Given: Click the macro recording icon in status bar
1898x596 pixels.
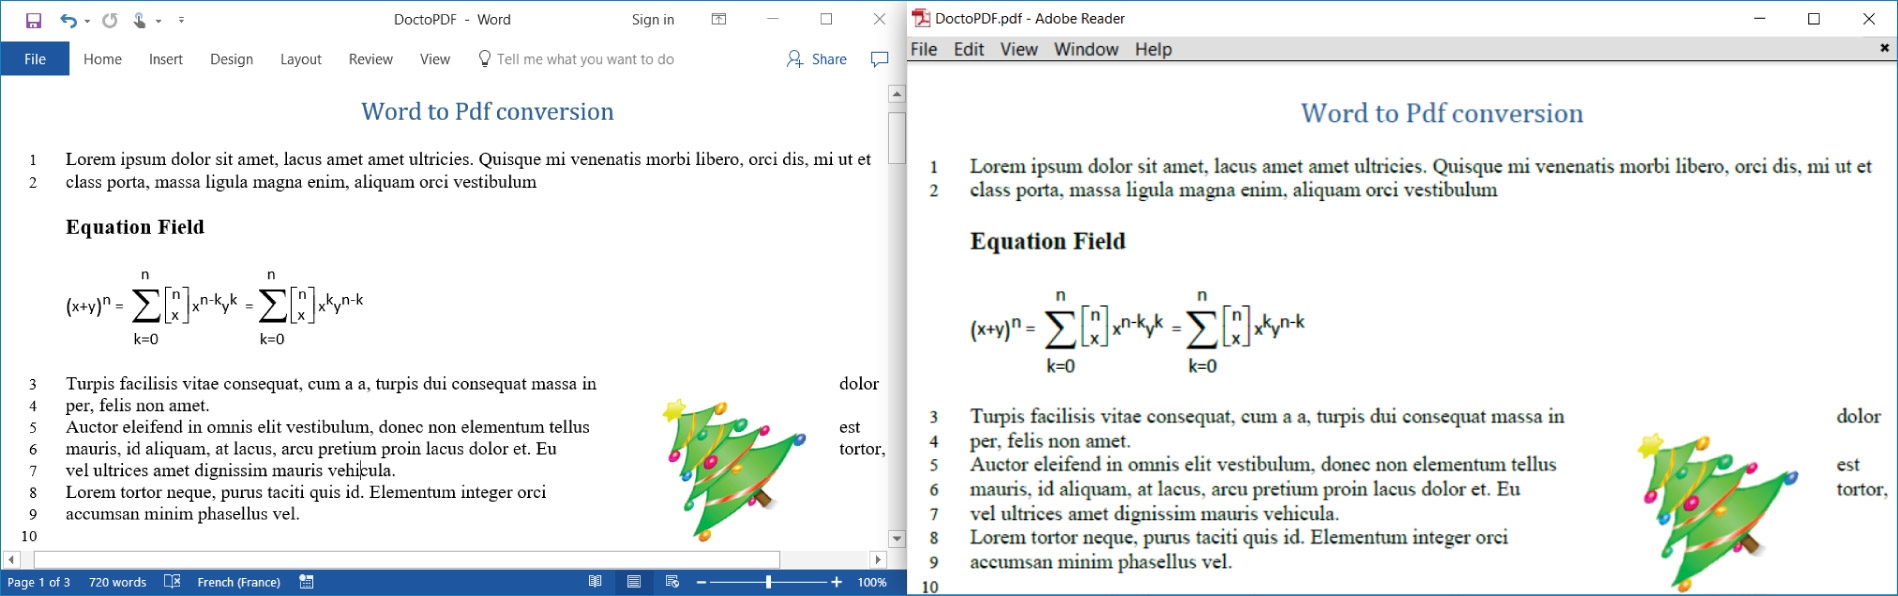Looking at the screenshot, I should click(307, 582).
